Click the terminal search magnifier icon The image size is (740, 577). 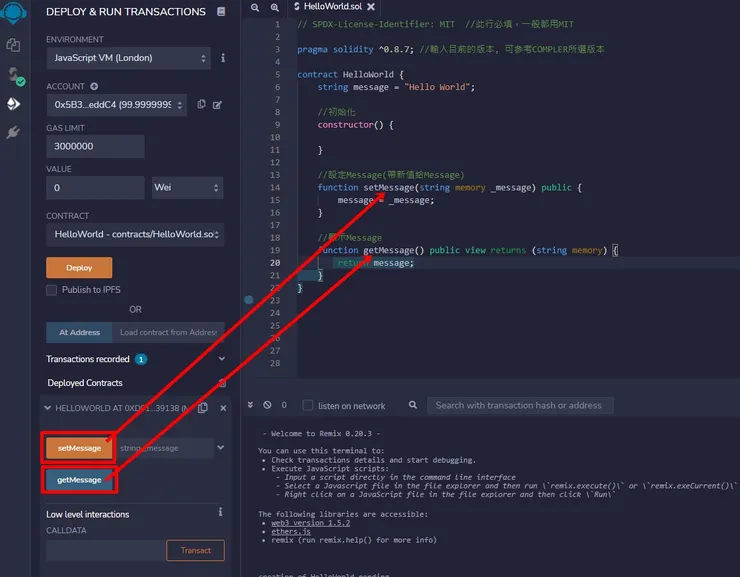[x=413, y=405]
